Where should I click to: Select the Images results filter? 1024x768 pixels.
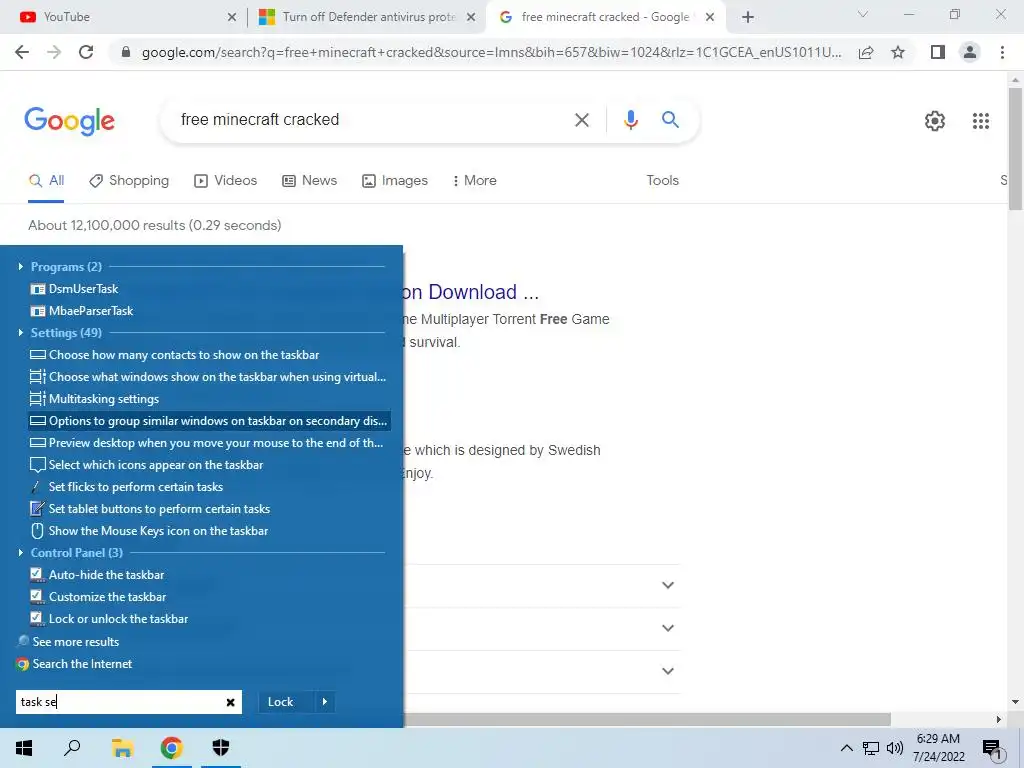tap(394, 181)
